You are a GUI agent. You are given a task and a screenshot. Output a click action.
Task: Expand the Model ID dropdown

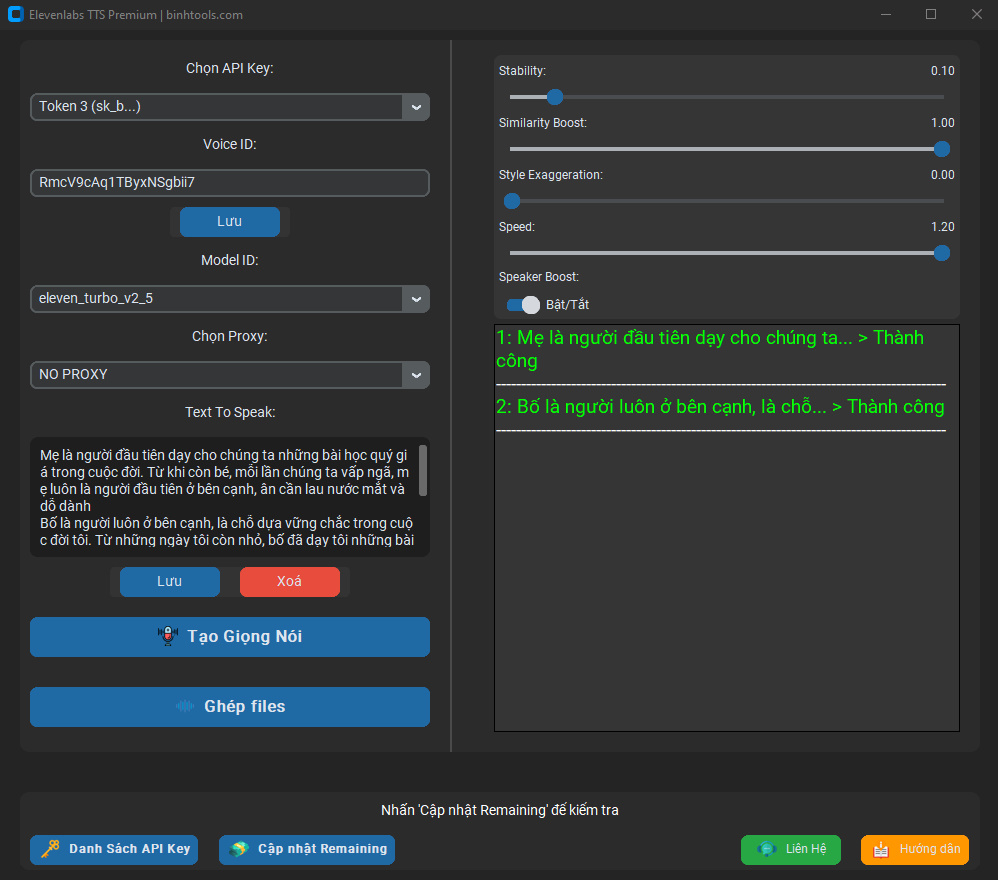[x=415, y=298]
